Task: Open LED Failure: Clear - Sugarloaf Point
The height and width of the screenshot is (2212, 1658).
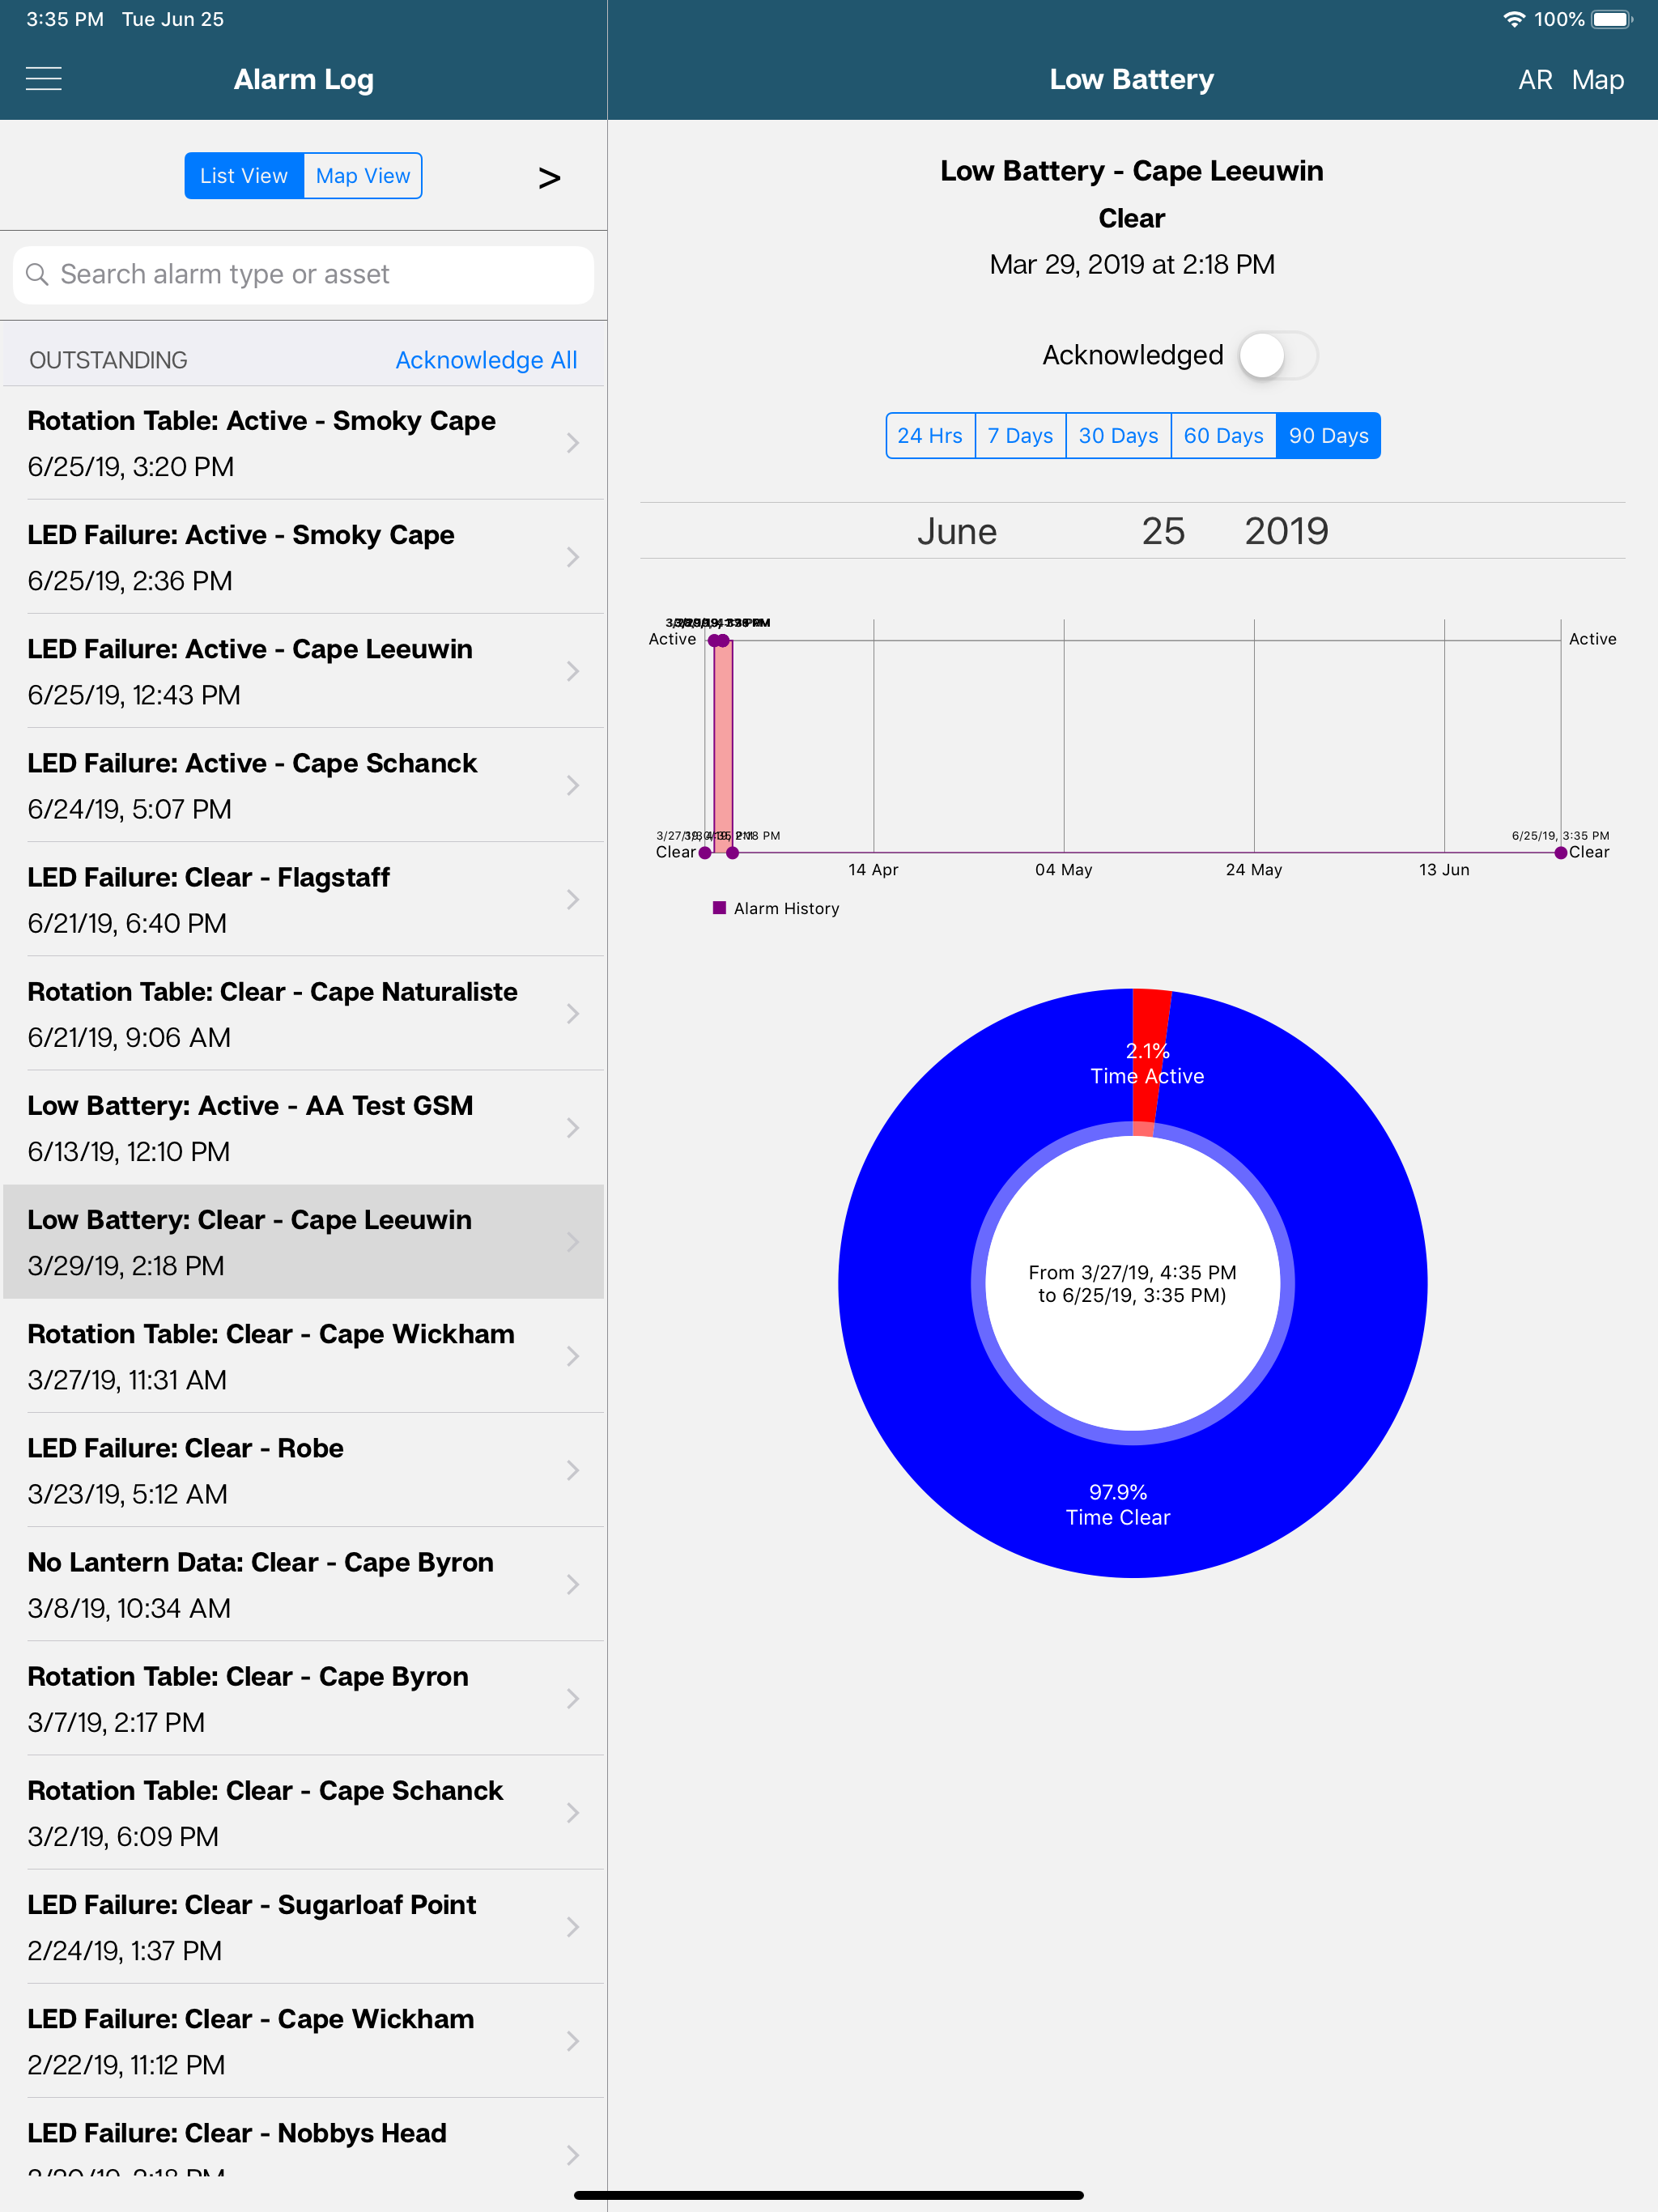Action: pyautogui.click(x=304, y=1926)
